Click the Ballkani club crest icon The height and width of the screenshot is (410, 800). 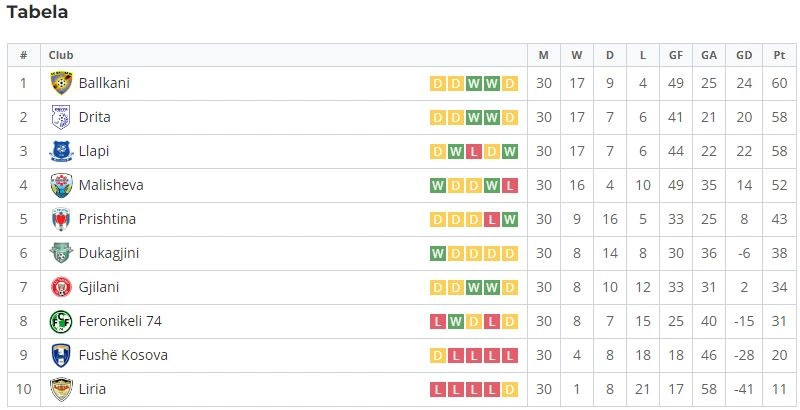(61, 83)
